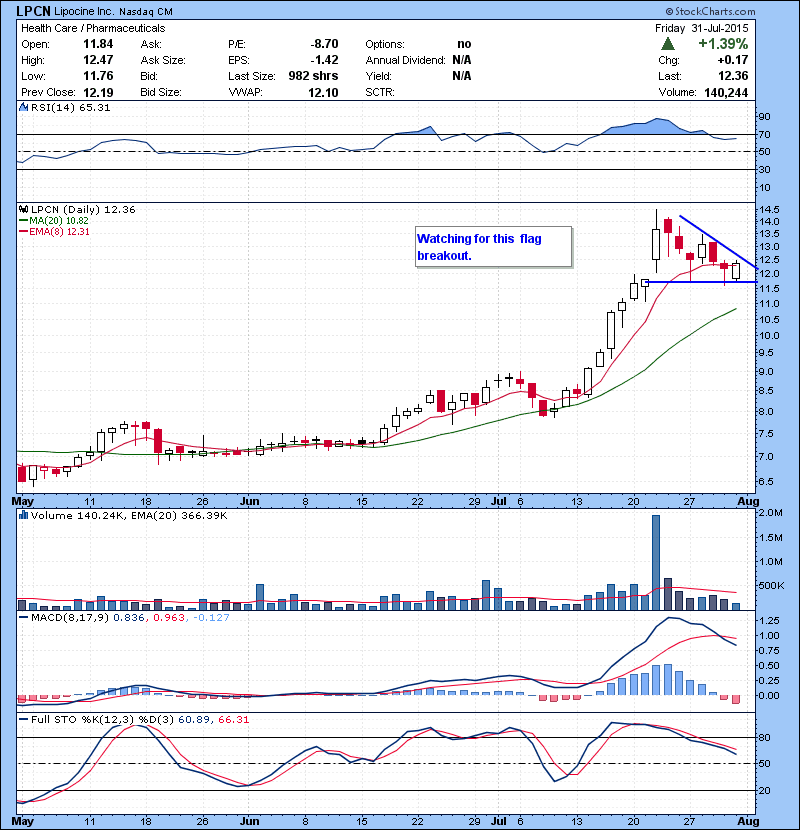Click the P/E value -8.70
The height and width of the screenshot is (830, 800).
tap(325, 44)
